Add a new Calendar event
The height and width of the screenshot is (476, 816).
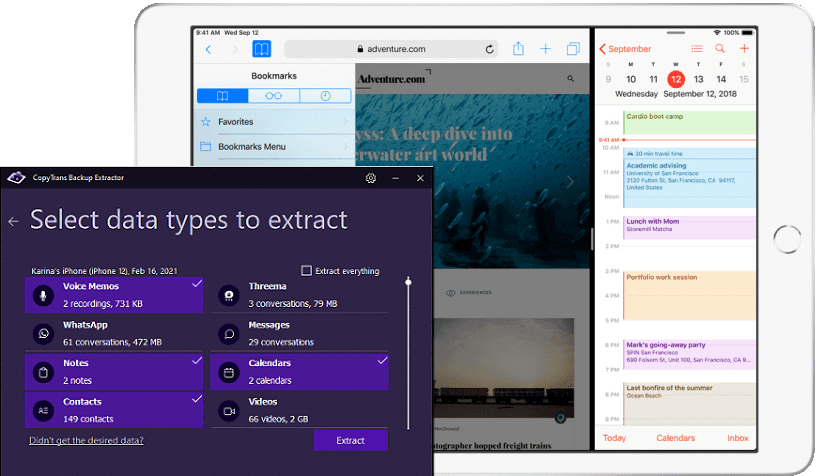744,48
